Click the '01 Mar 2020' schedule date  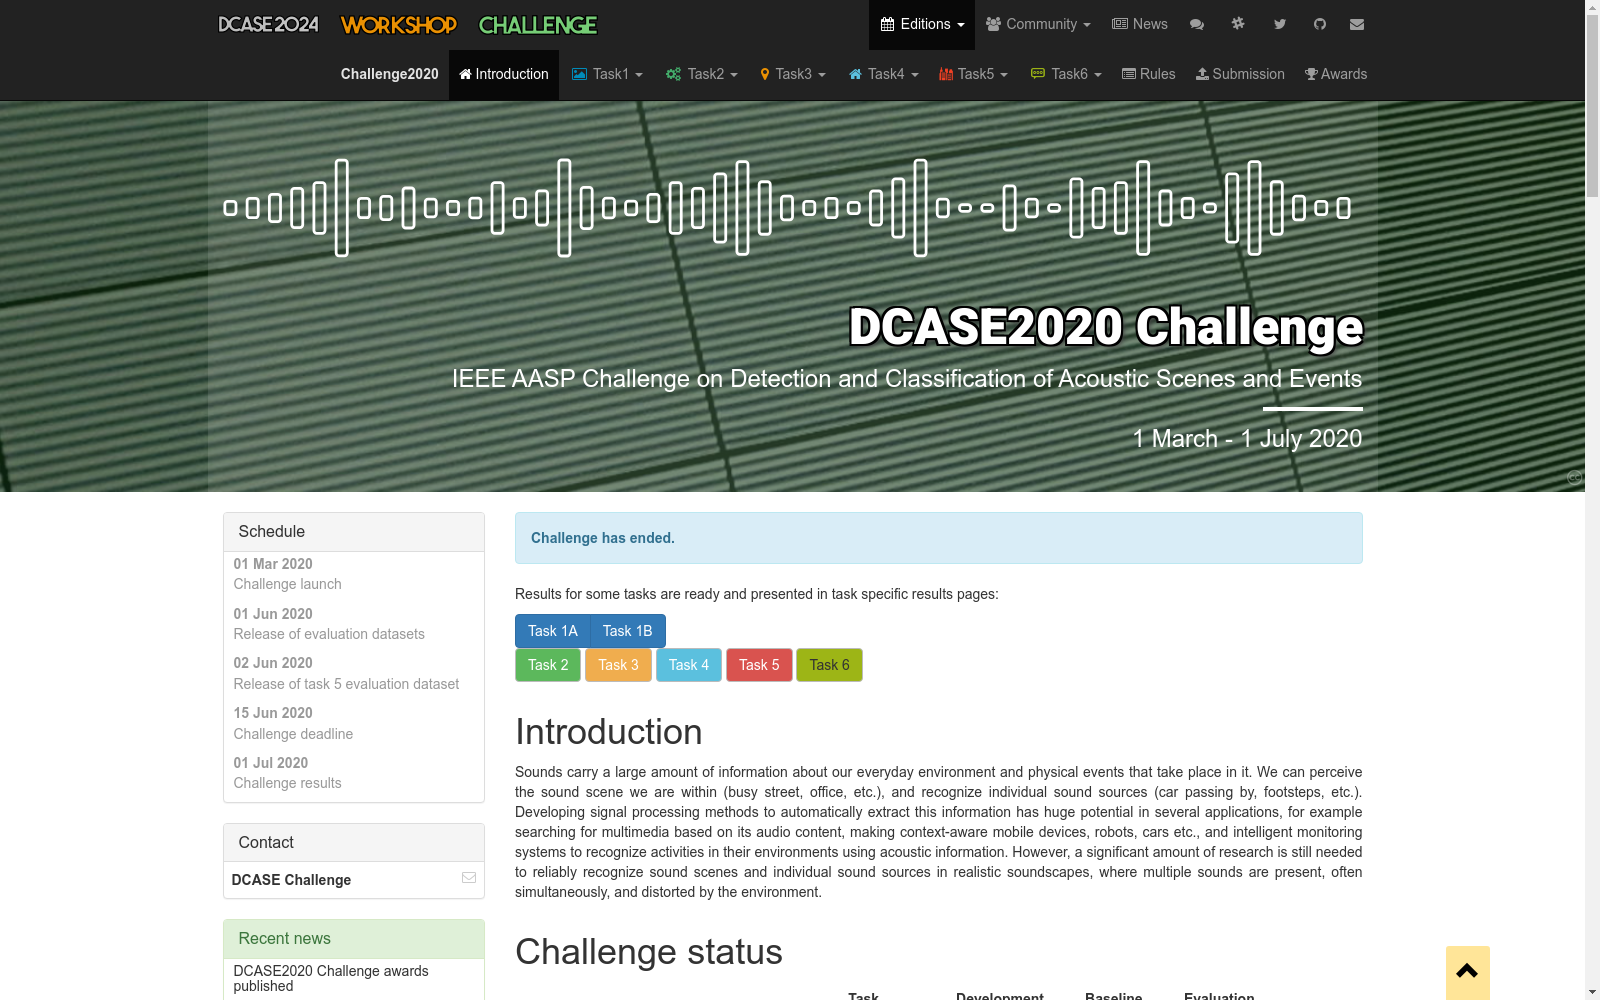(x=273, y=564)
